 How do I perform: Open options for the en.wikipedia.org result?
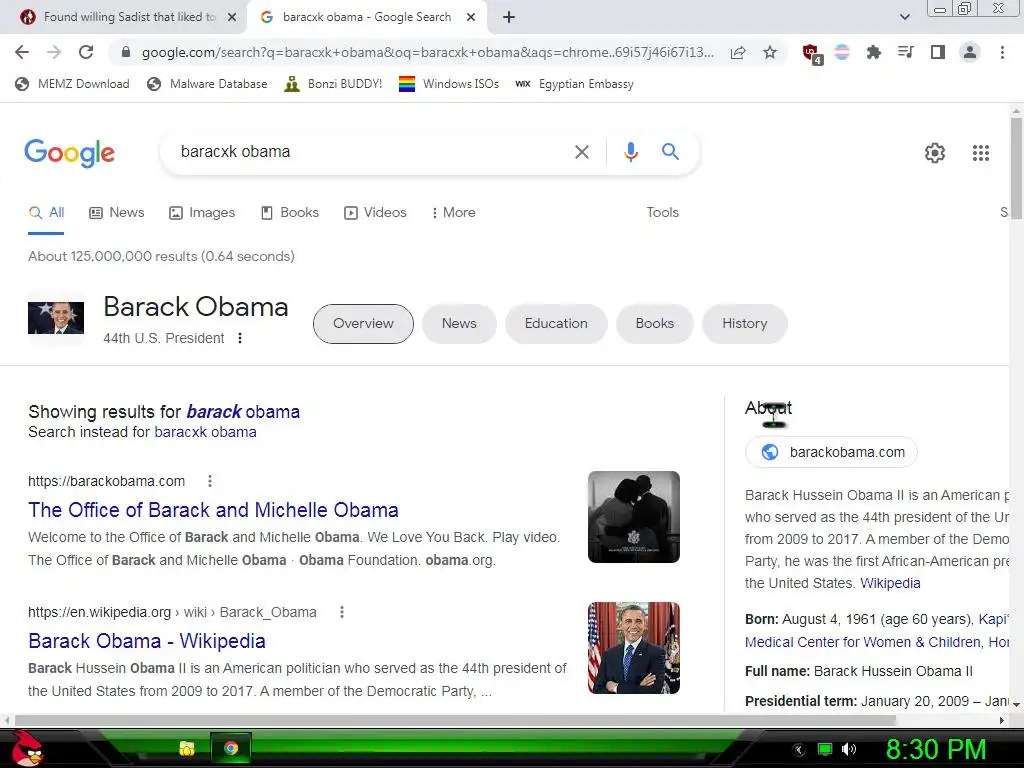(342, 612)
